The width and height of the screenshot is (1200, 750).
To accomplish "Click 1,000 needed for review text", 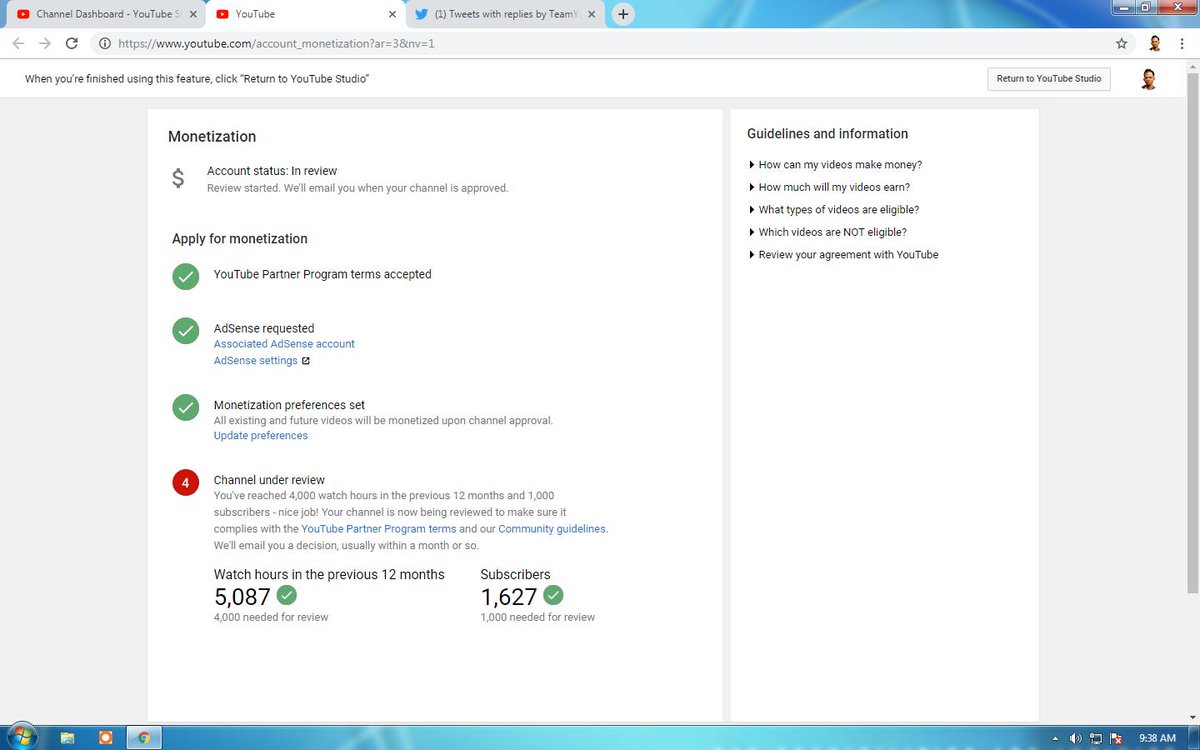I will [x=538, y=617].
